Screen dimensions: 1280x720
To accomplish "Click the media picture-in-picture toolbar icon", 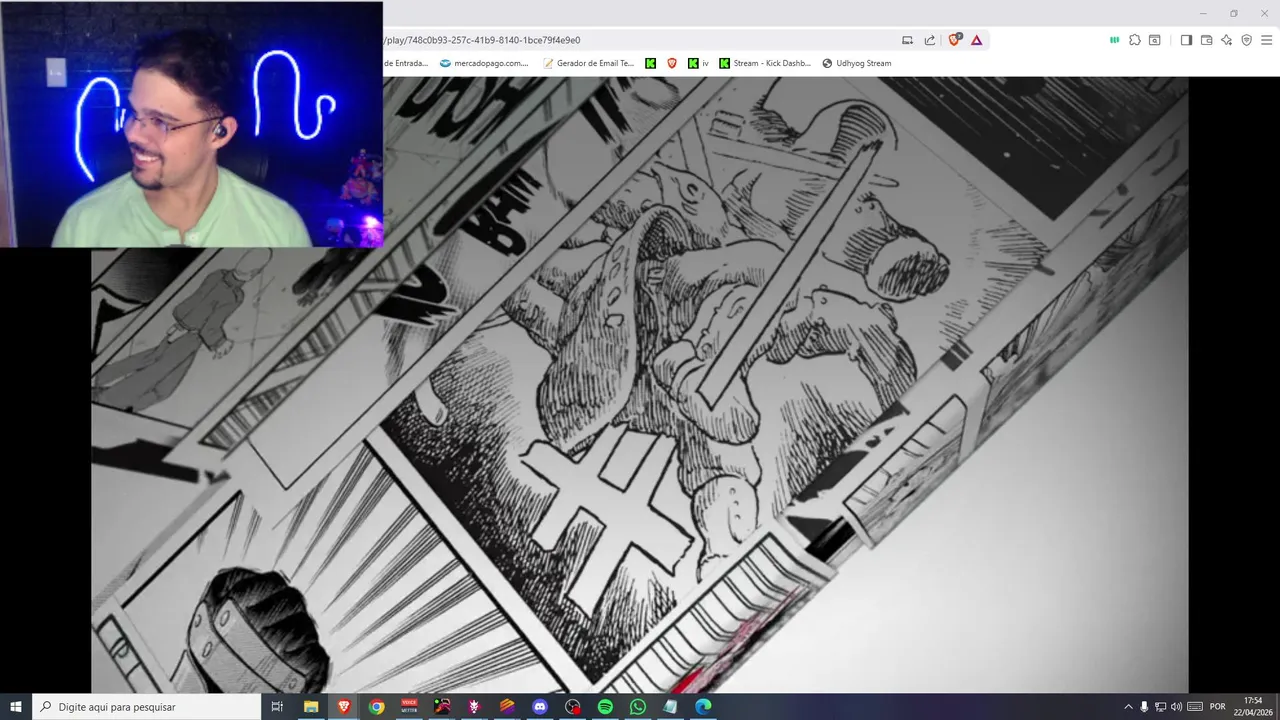I will point(1154,40).
